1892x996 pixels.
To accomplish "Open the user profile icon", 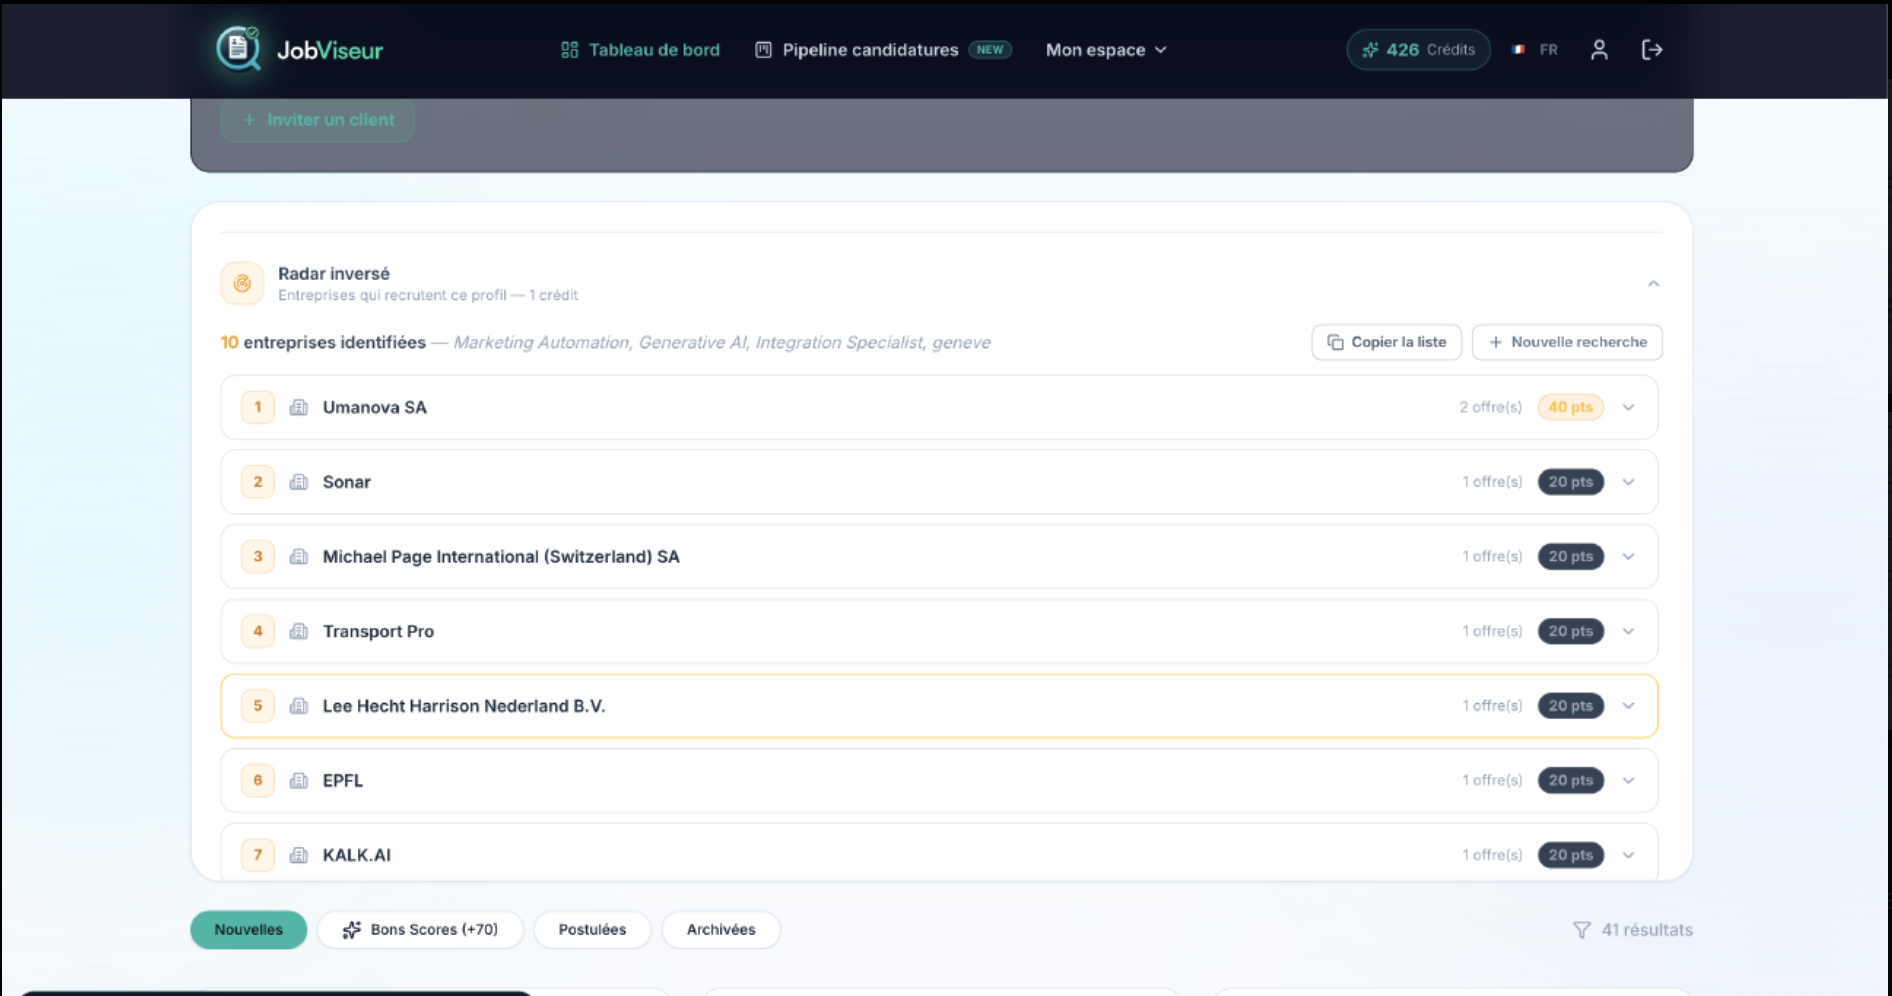I will click(1599, 50).
